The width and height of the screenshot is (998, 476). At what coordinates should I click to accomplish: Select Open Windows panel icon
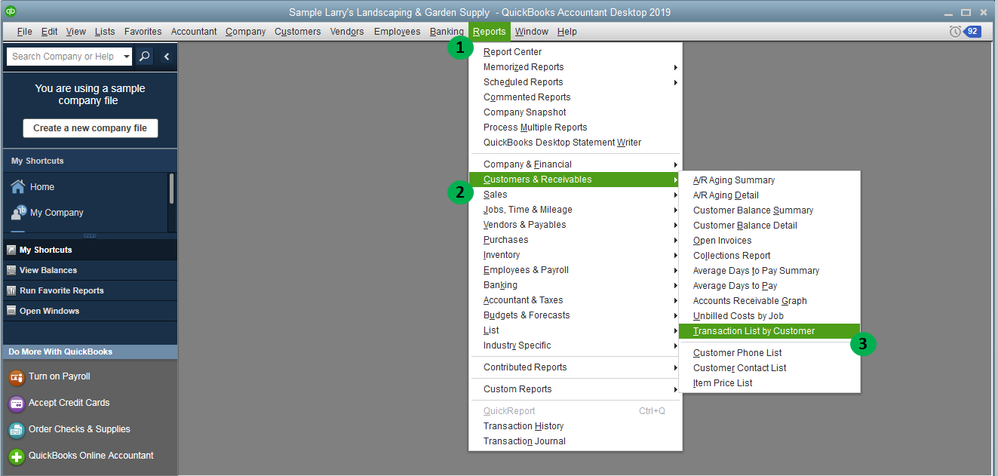coord(11,311)
